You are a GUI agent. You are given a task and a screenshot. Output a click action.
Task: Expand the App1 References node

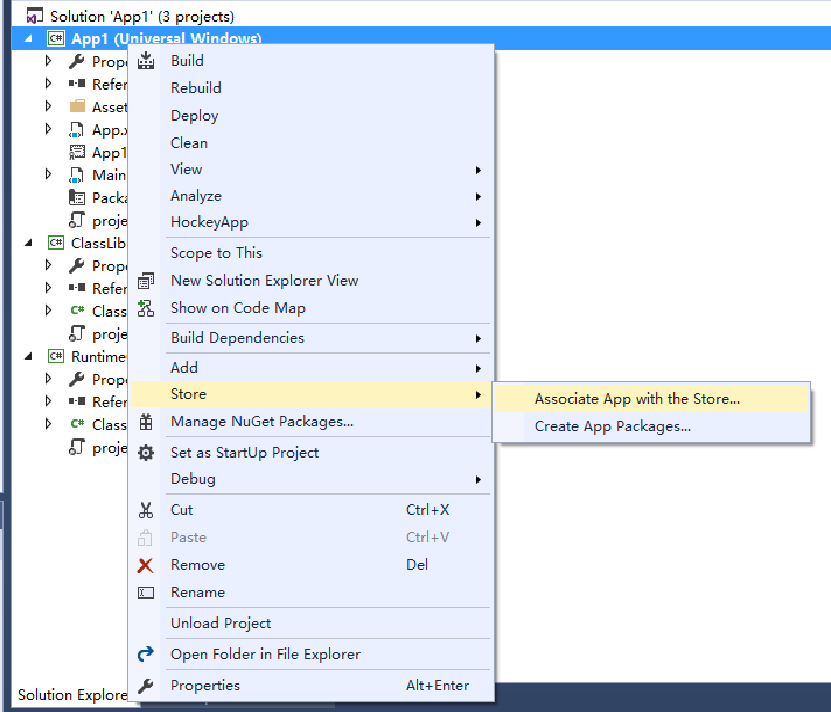point(48,84)
